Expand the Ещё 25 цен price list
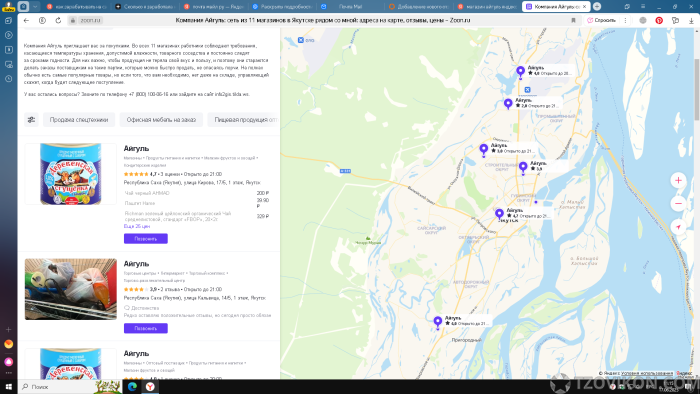700x394 pixels. pos(137,227)
